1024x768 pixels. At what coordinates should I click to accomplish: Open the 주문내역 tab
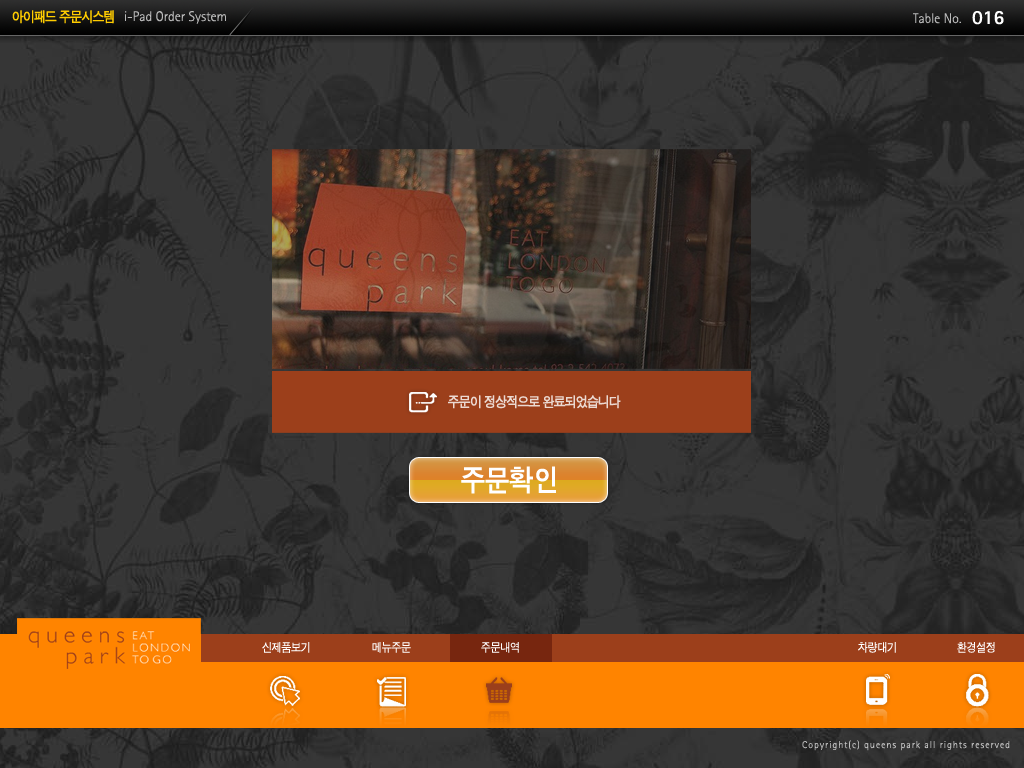pos(500,648)
